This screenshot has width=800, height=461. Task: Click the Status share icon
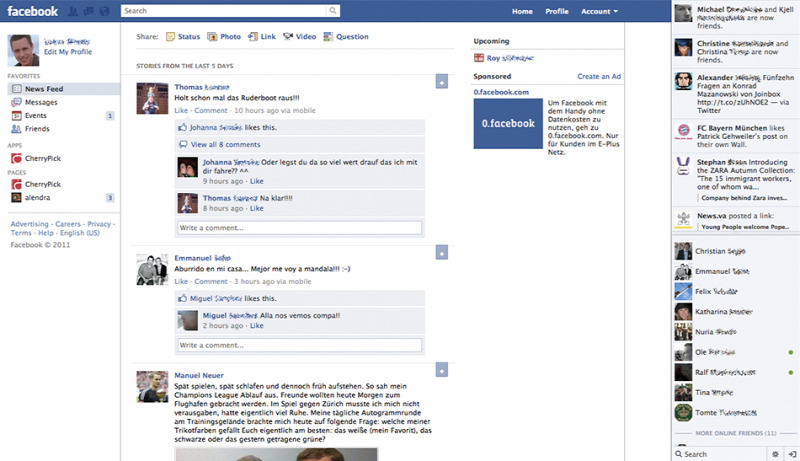coord(170,37)
